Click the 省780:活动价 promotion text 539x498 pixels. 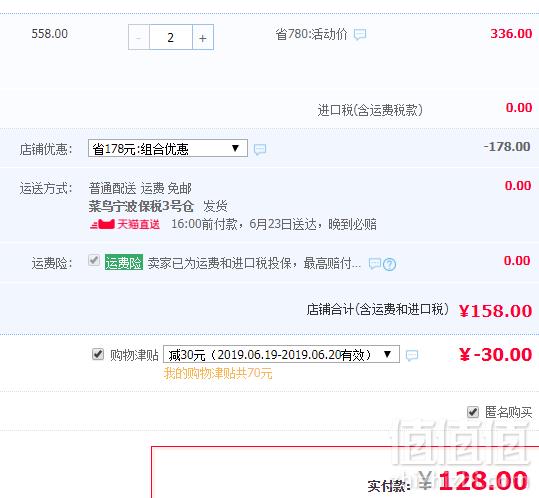click(311, 34)
